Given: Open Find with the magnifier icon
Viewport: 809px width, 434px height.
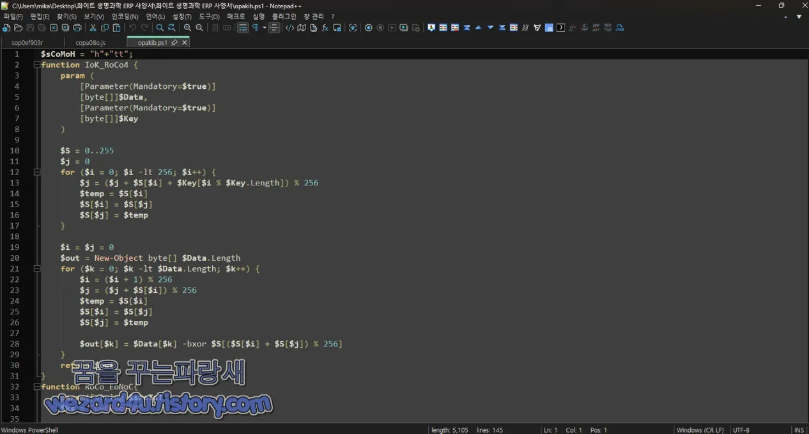Looking at the screenshot, I should (x=160, y=28).
